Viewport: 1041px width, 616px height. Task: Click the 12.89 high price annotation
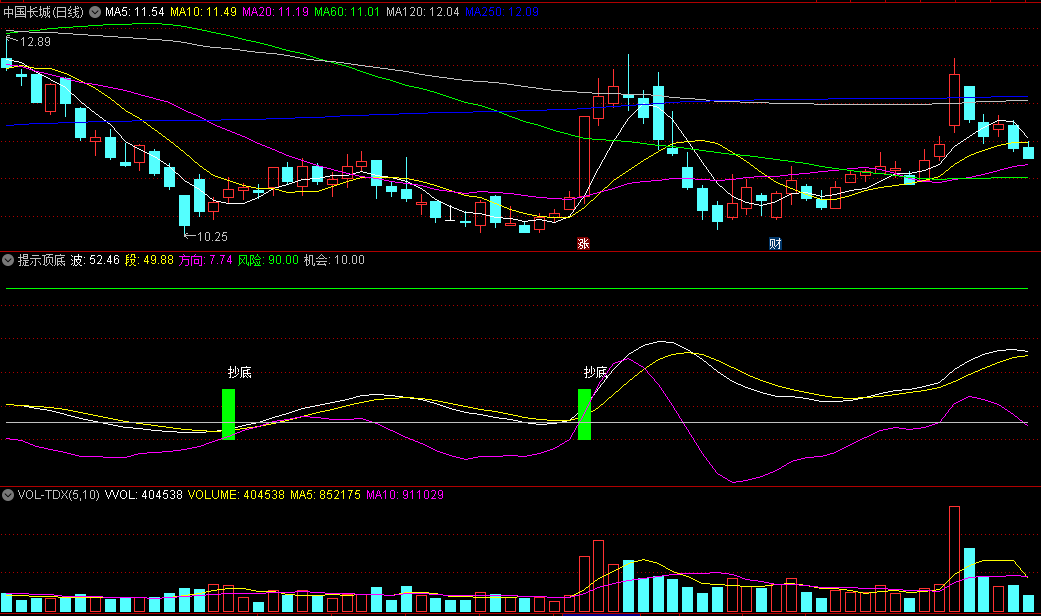(35, 42)
